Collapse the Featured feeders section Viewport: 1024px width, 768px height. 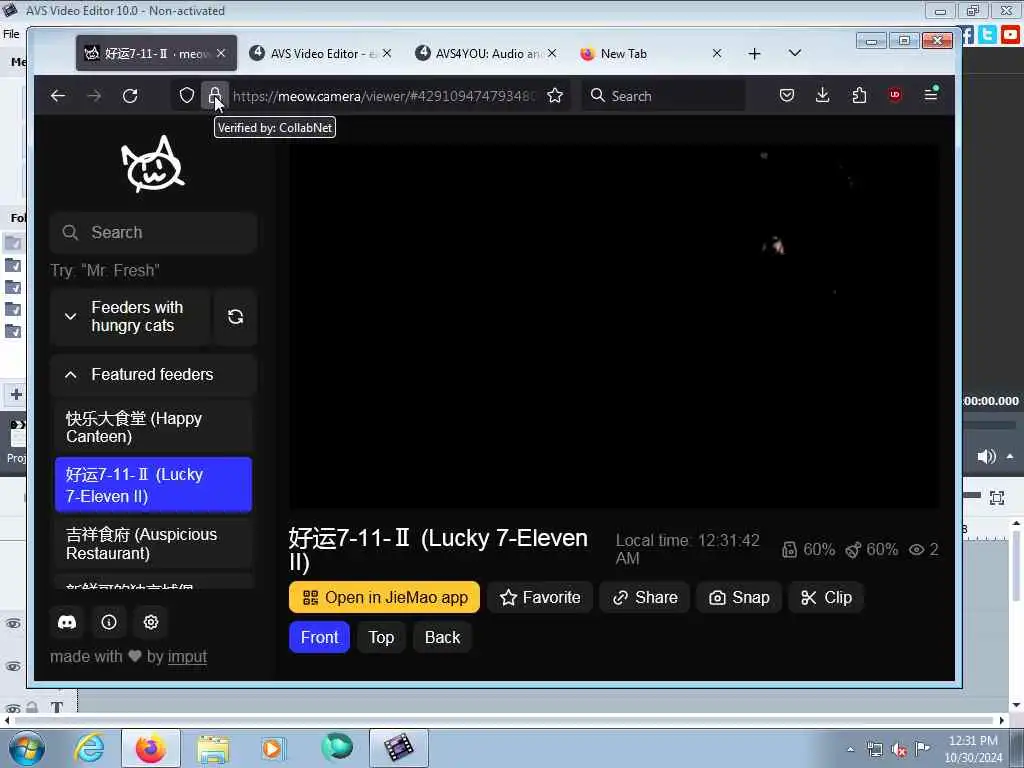(153, 375)
